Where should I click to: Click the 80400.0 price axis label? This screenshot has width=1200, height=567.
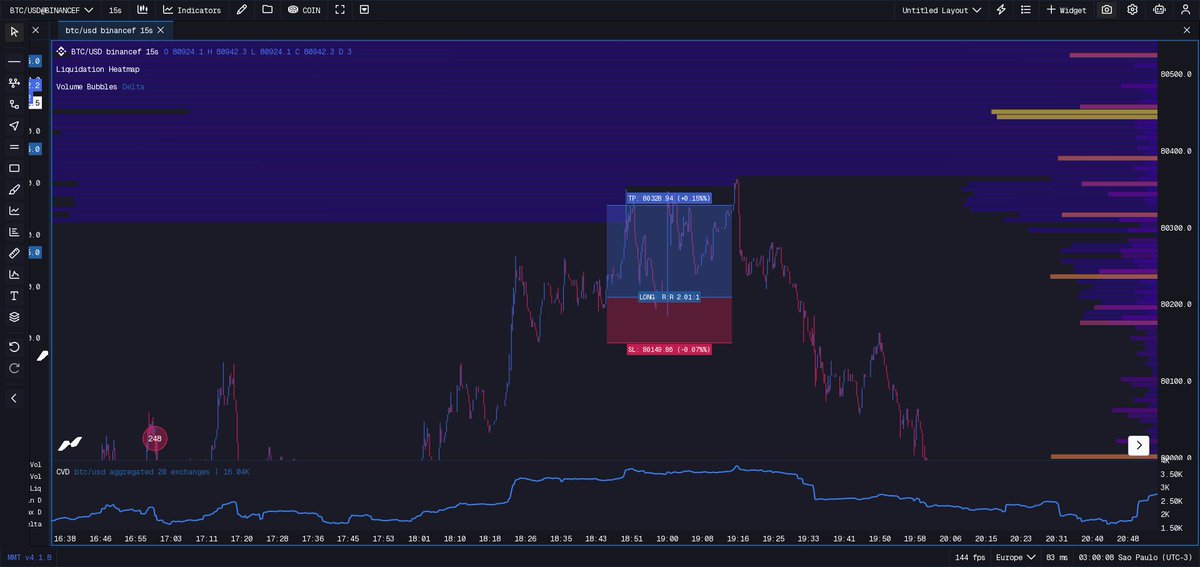(1178, 151)
